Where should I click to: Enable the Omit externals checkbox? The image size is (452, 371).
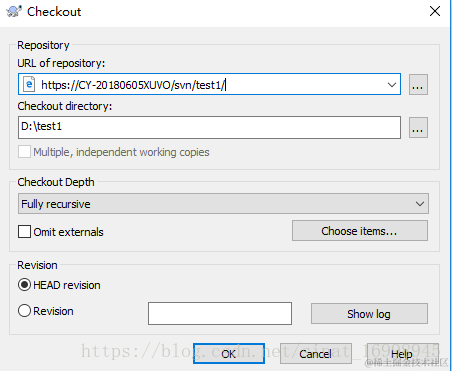pos(24,232)
